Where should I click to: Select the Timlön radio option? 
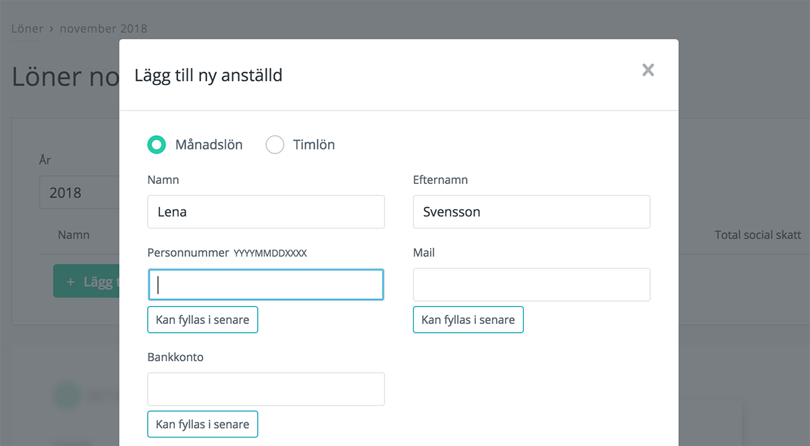pyautogui.click(x=275, y=145)
